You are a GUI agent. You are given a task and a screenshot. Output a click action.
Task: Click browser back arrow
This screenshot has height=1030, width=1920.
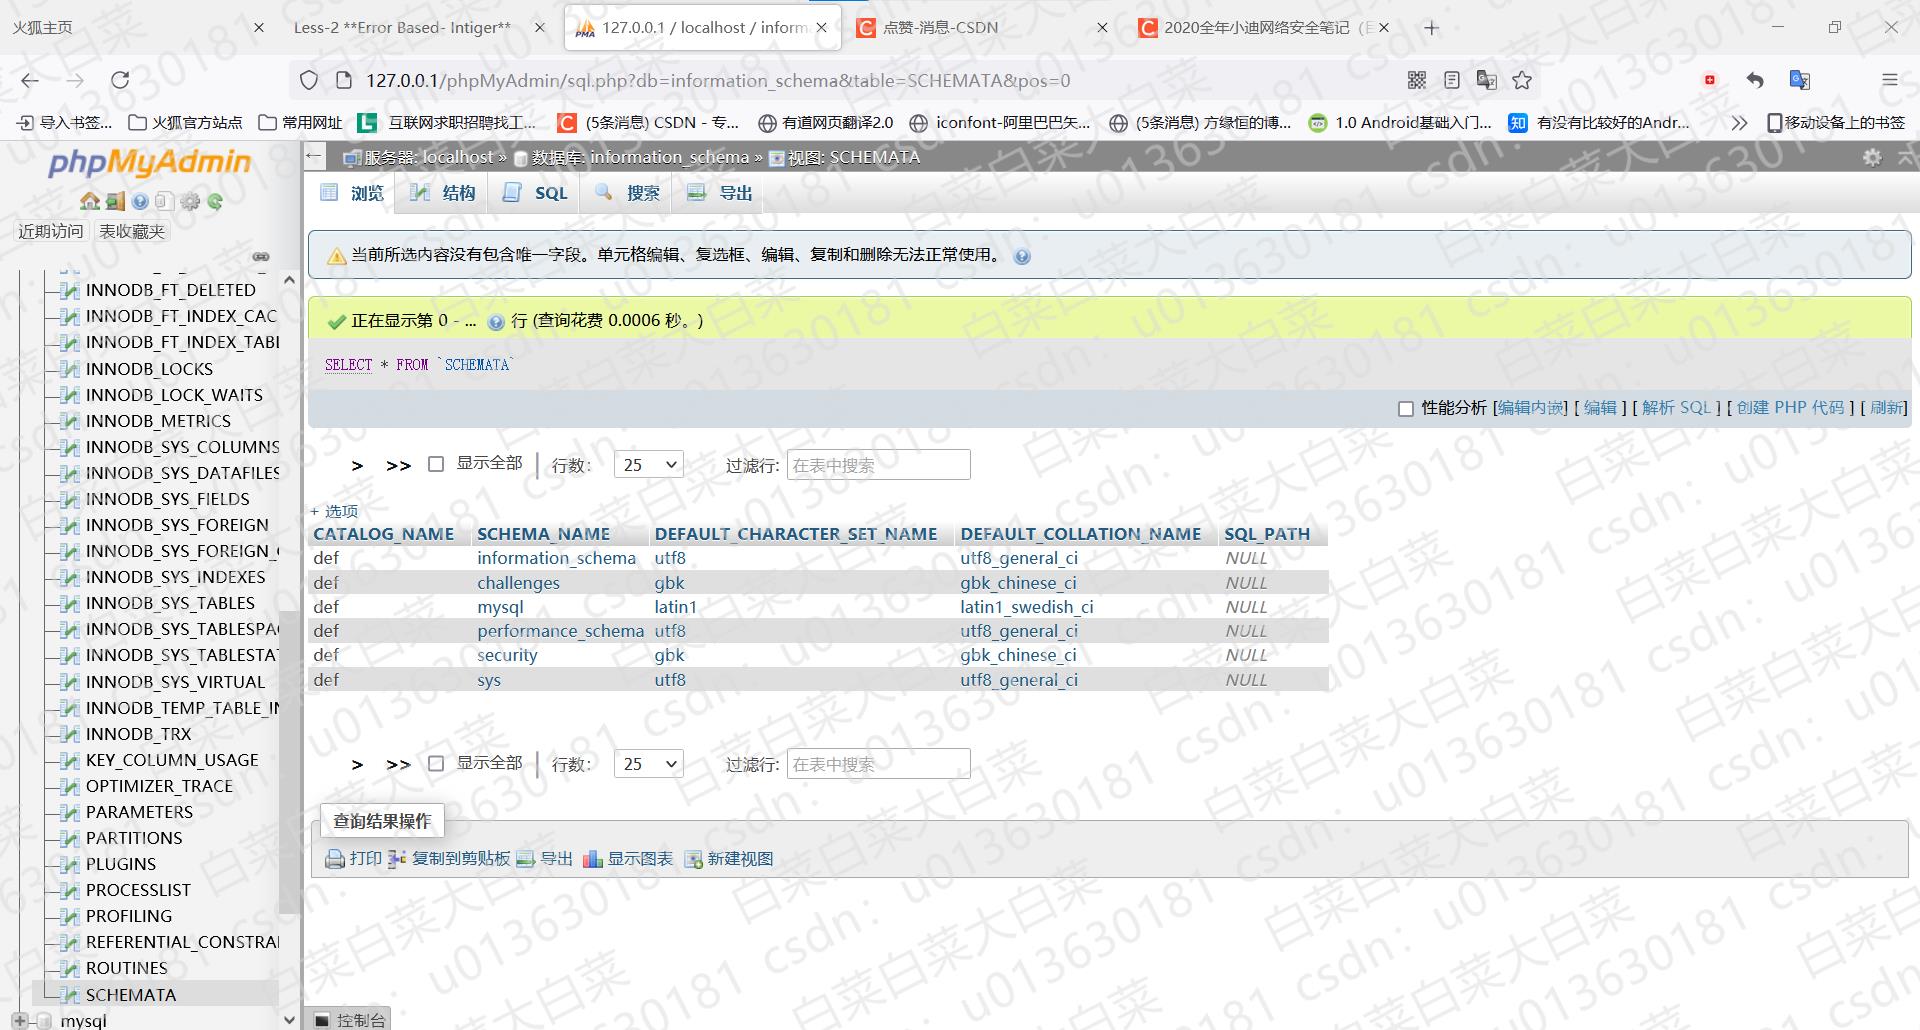30,80
